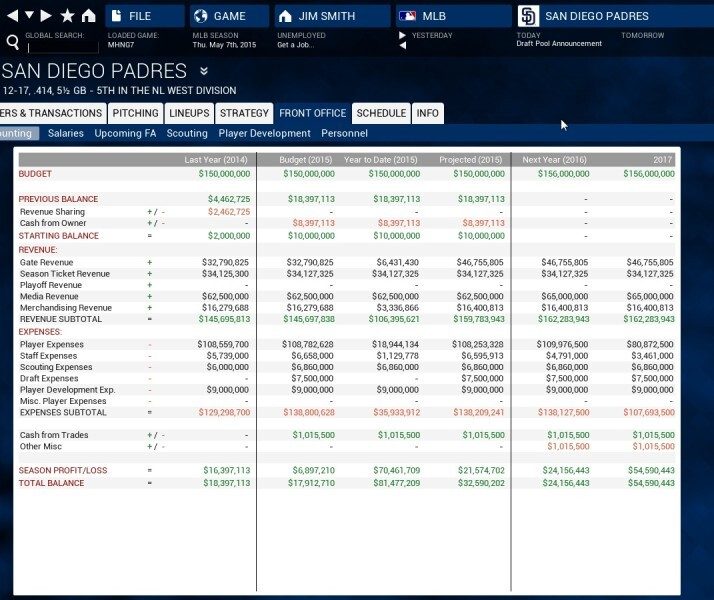The image size is (714, 600).
Task: Click the 2017 column header
Action: [x=663, y=160]
